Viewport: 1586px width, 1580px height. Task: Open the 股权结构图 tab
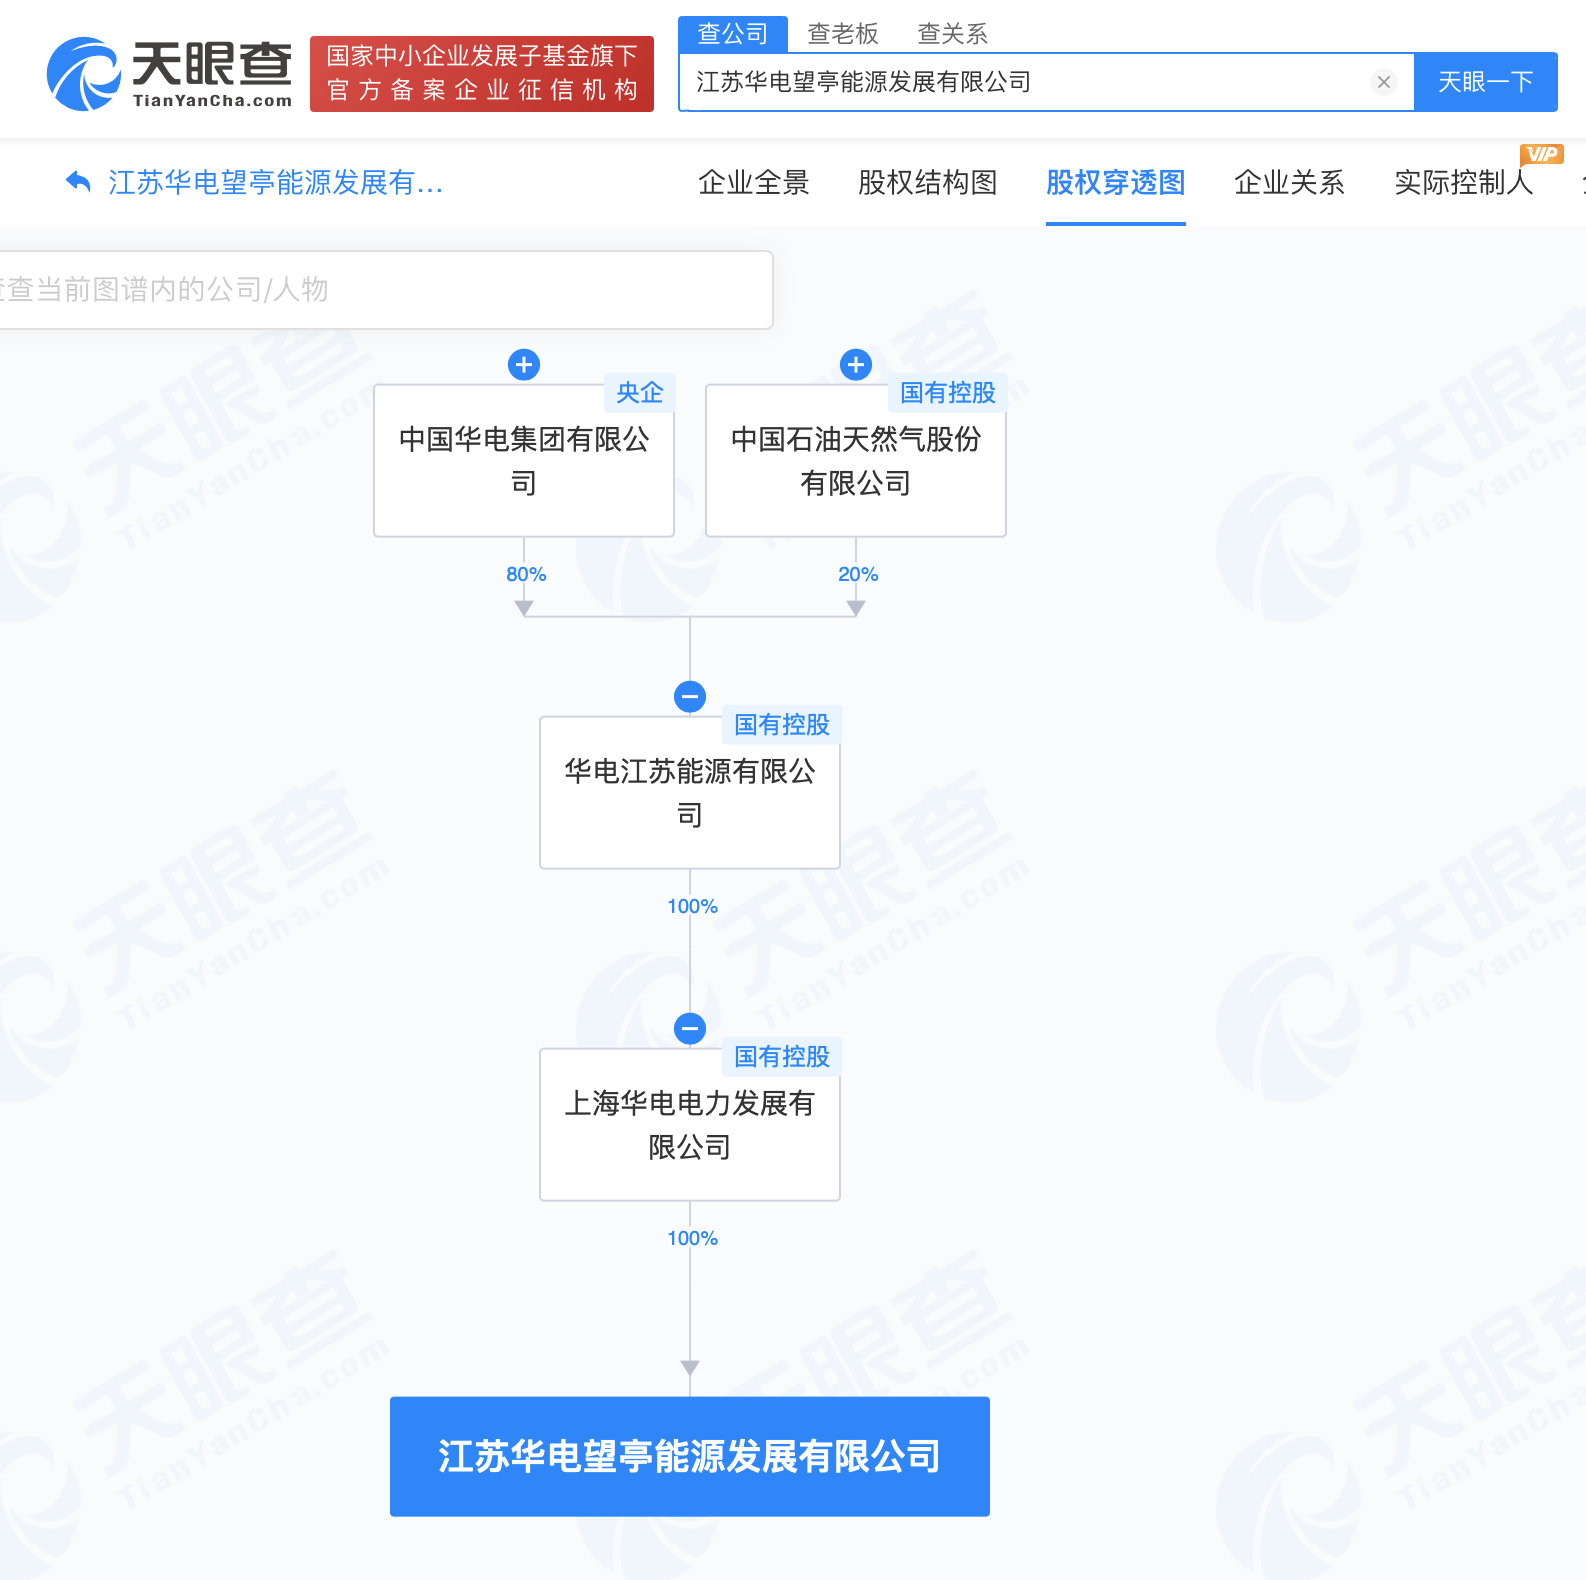[x=928, y=182]
